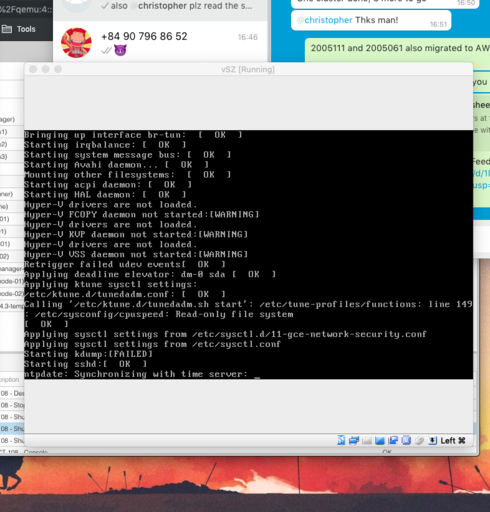Open the +84 90 796 86 52 chat
This screenshot has width=490, height=512.
coord(160,42)
